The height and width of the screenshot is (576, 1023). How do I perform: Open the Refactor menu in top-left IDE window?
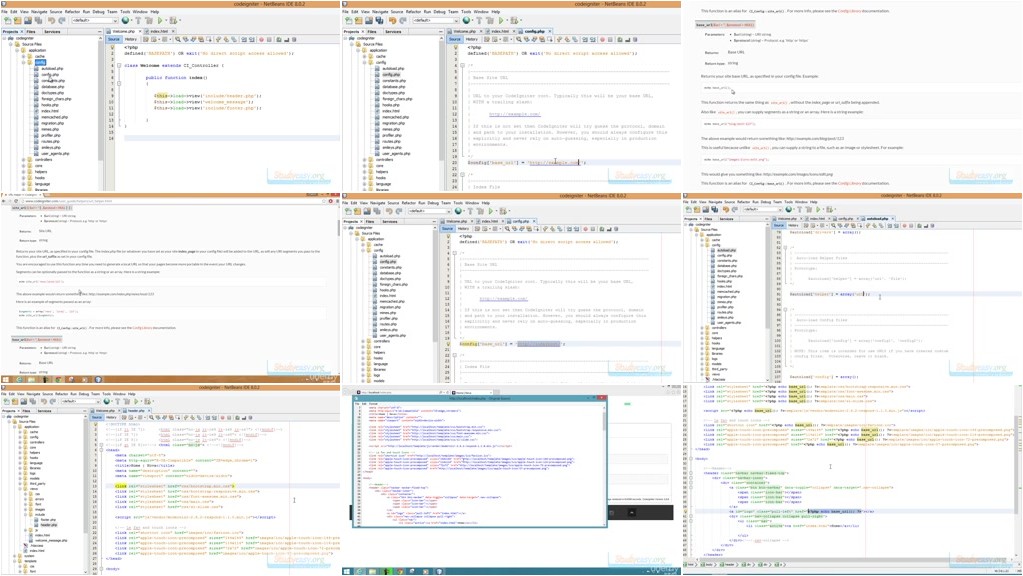[x=72, y=12]
